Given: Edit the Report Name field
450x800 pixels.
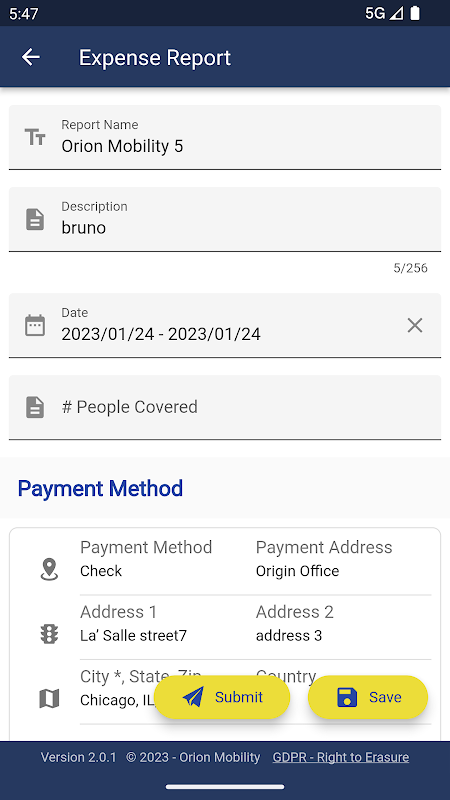Looking at the screenshot, I should [225, 137].
